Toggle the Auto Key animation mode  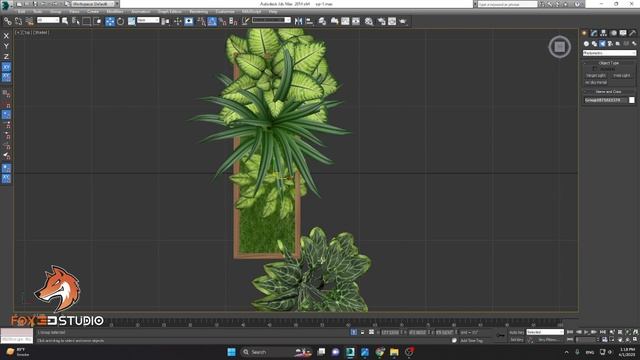pos(516,332)
